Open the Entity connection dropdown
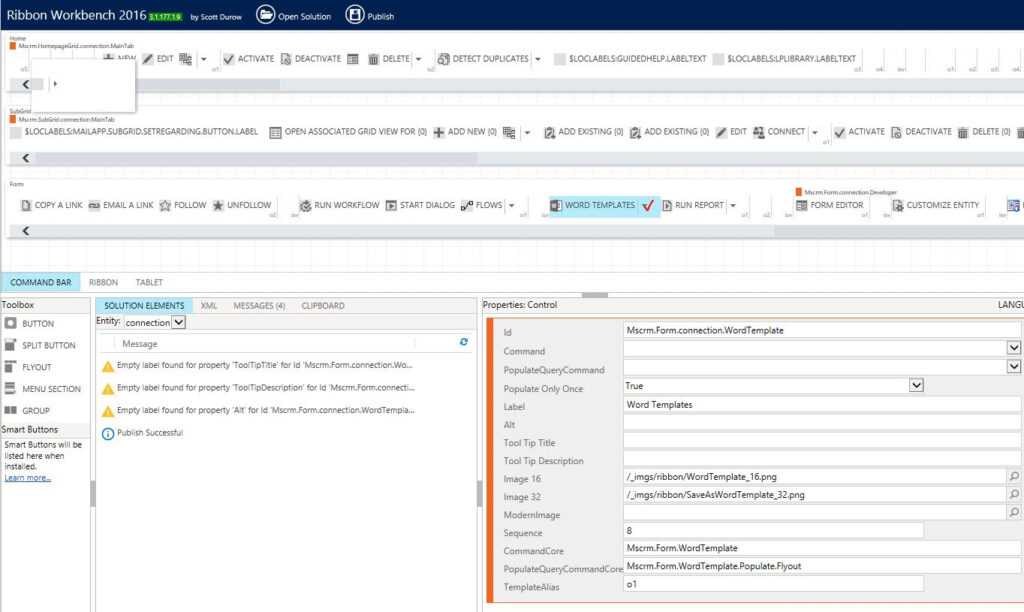 click(x=177, y=322)
